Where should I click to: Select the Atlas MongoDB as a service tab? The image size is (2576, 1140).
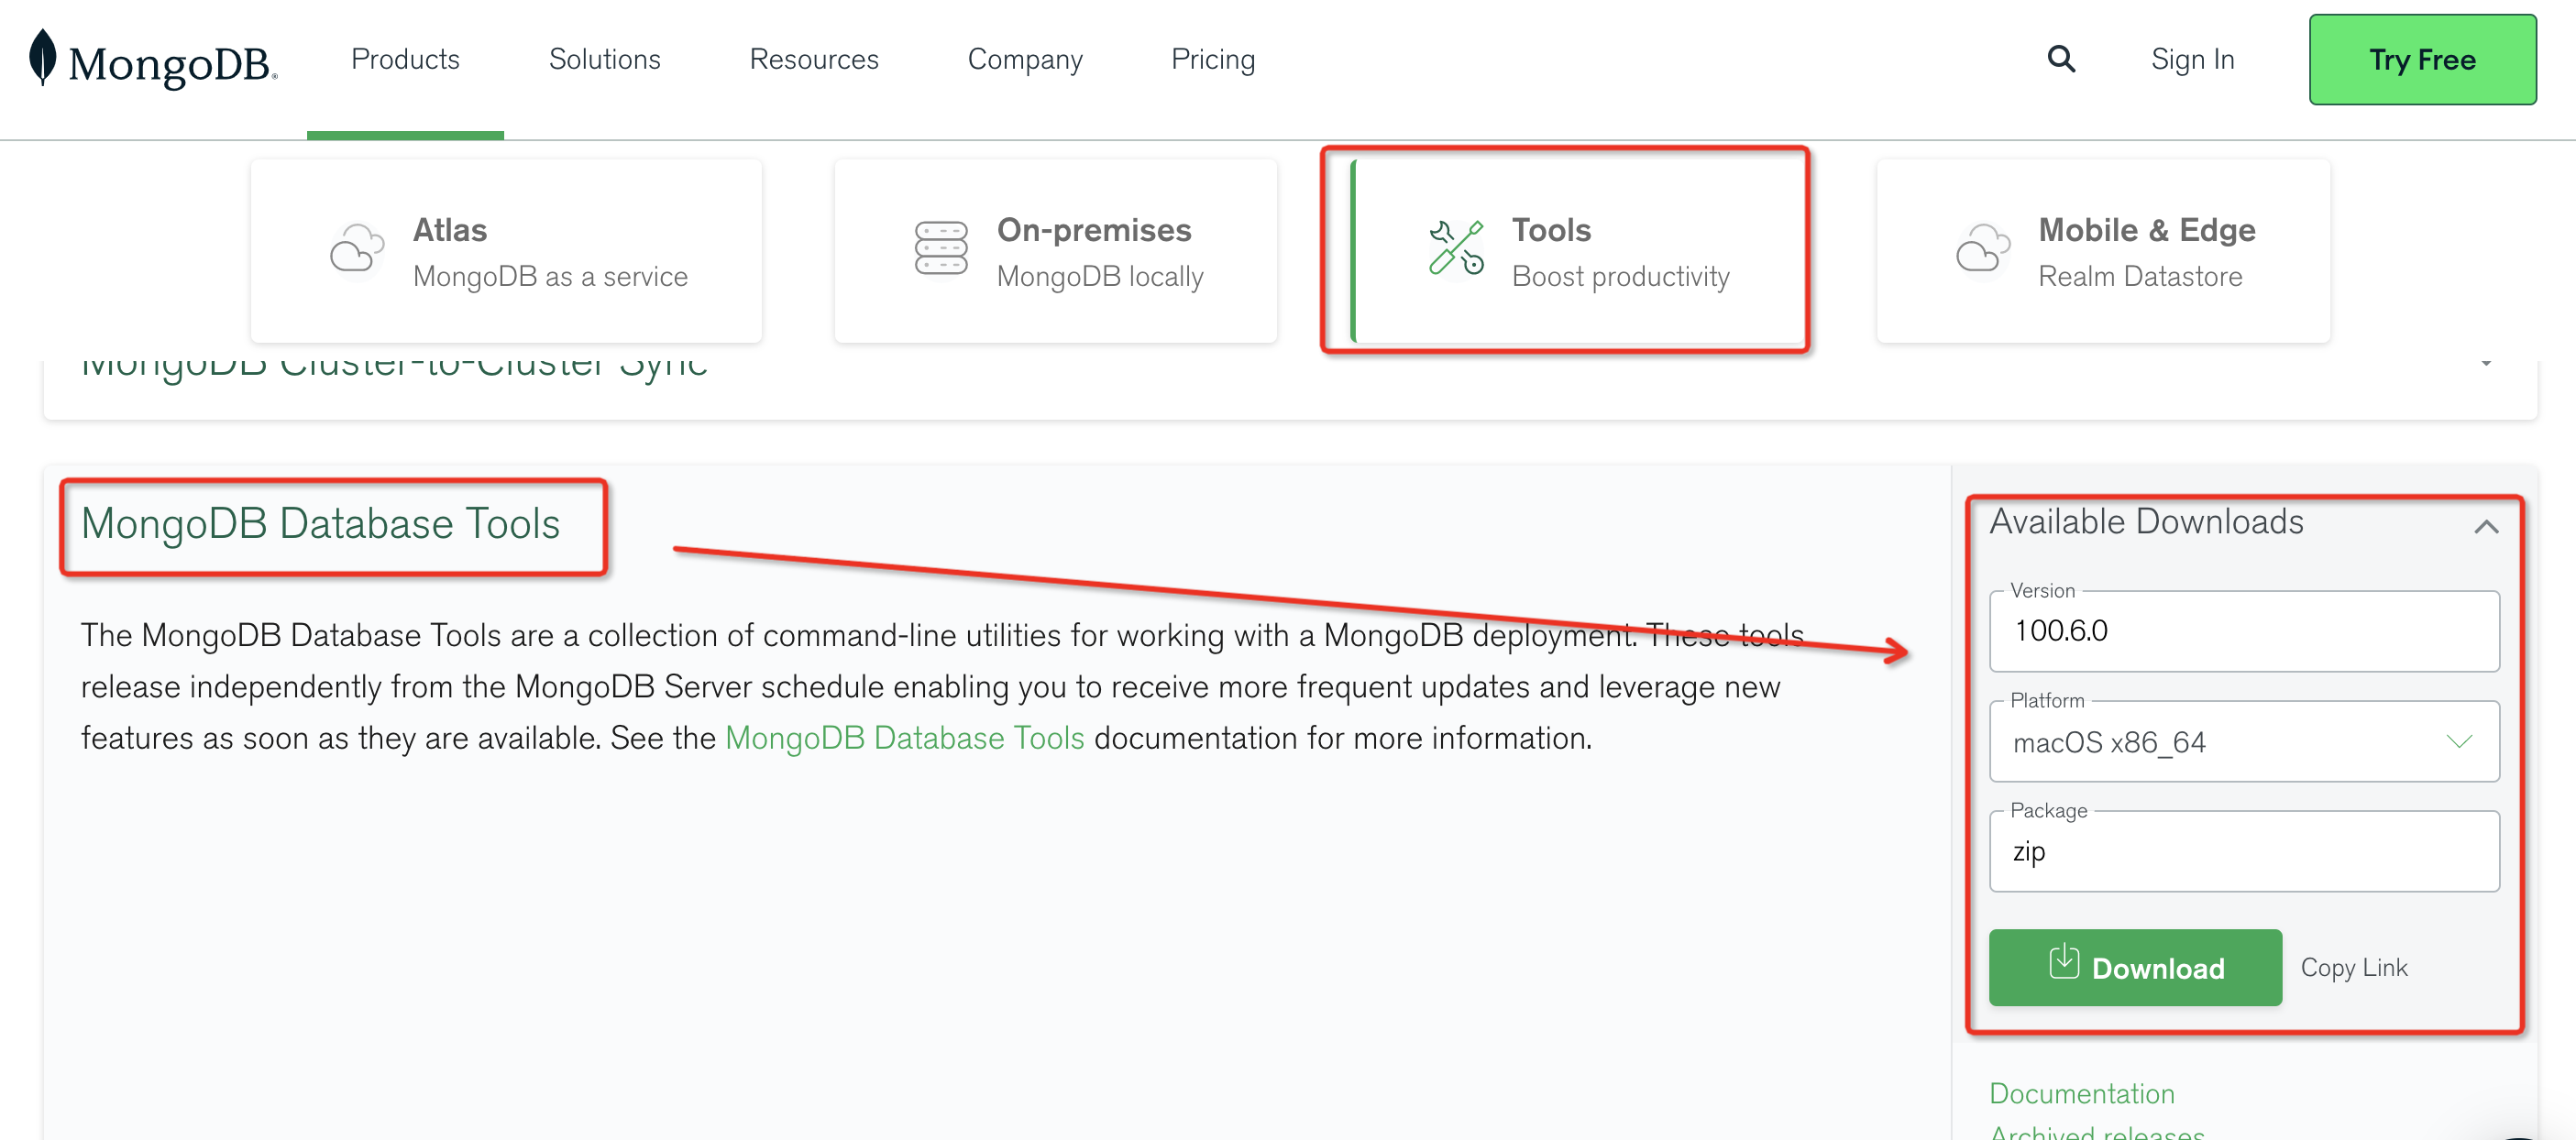tap(506, 250)
